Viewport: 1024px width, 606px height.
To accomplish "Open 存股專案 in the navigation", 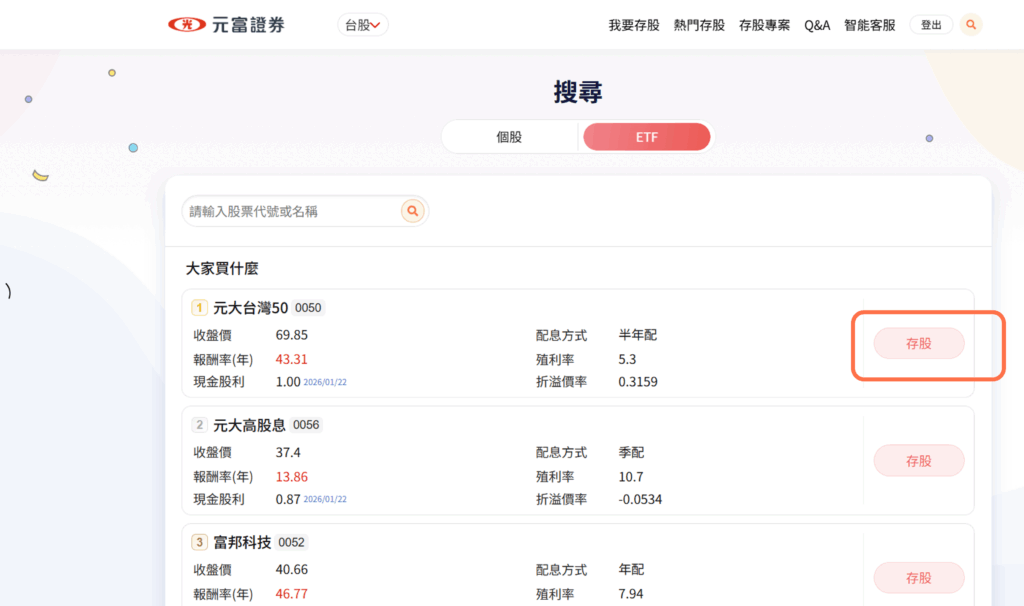I will click(x=764, y=25).
